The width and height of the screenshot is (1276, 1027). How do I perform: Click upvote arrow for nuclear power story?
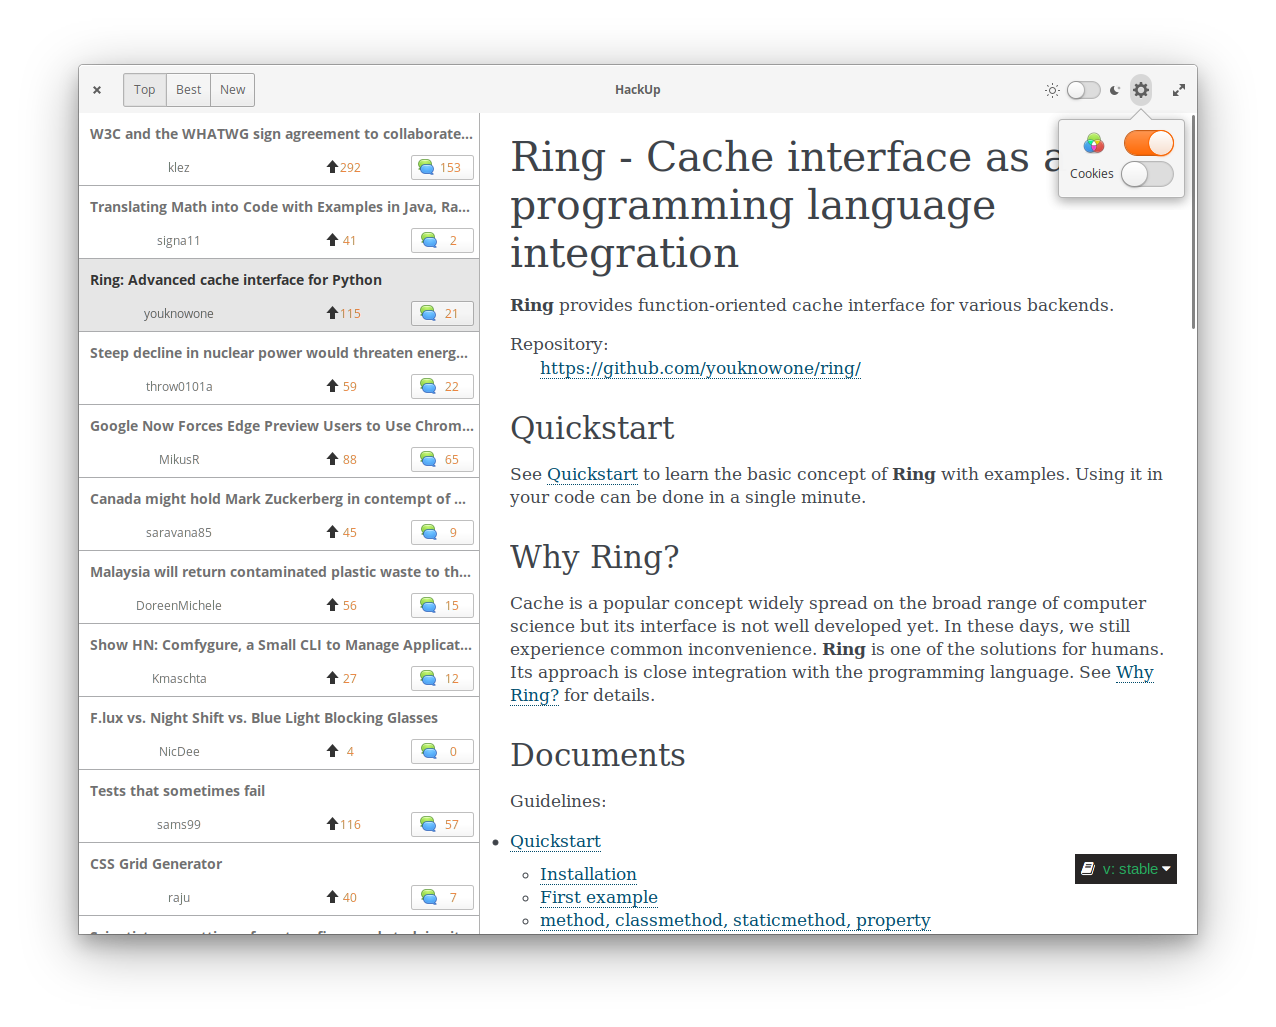click(332, 386)
